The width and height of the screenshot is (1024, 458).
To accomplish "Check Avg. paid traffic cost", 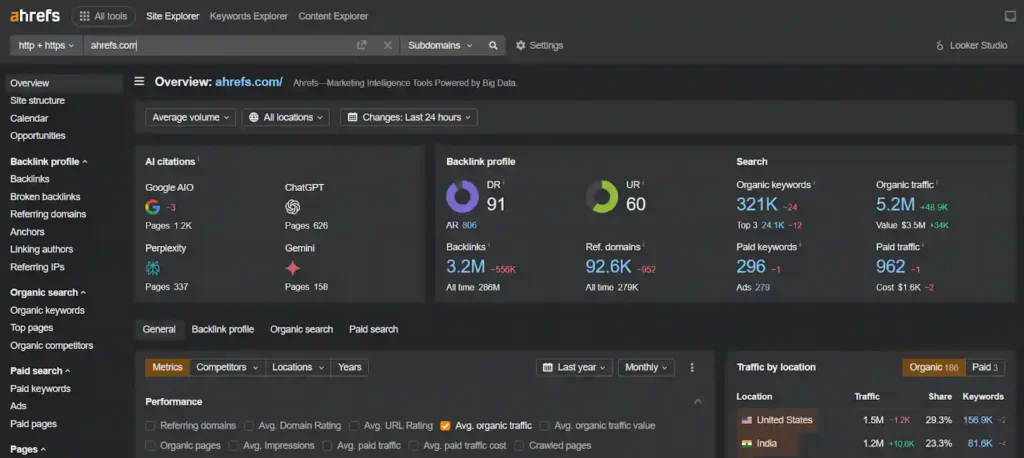I will (x=414, y=446).
